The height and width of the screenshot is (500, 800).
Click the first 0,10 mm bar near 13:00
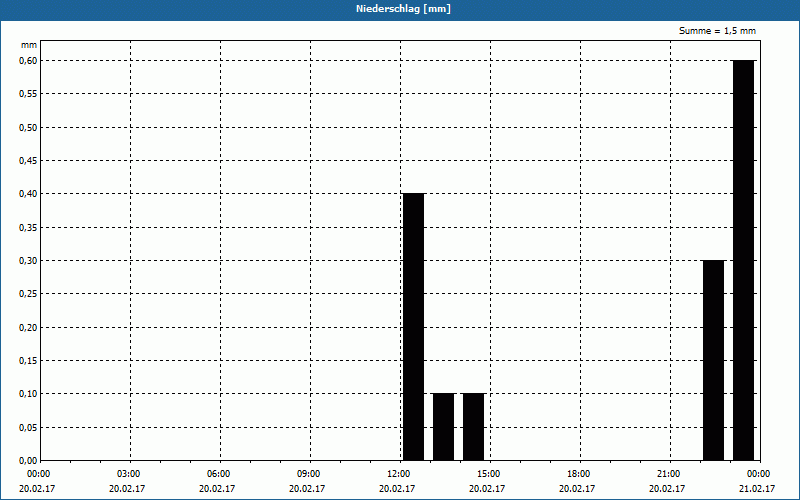[444, 427]
